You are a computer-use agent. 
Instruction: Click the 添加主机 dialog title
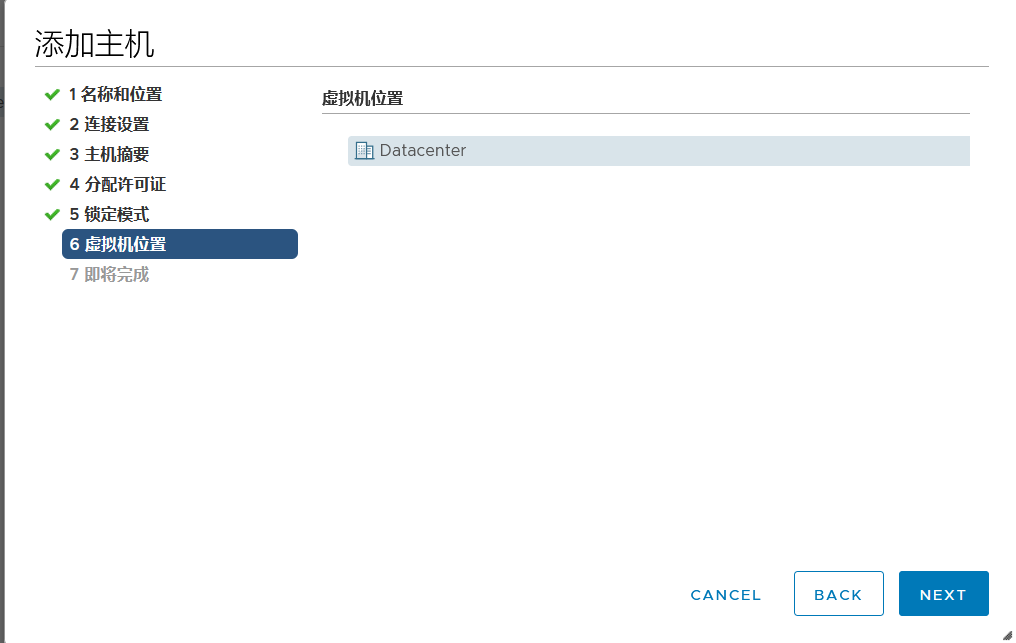pos(94,44)
